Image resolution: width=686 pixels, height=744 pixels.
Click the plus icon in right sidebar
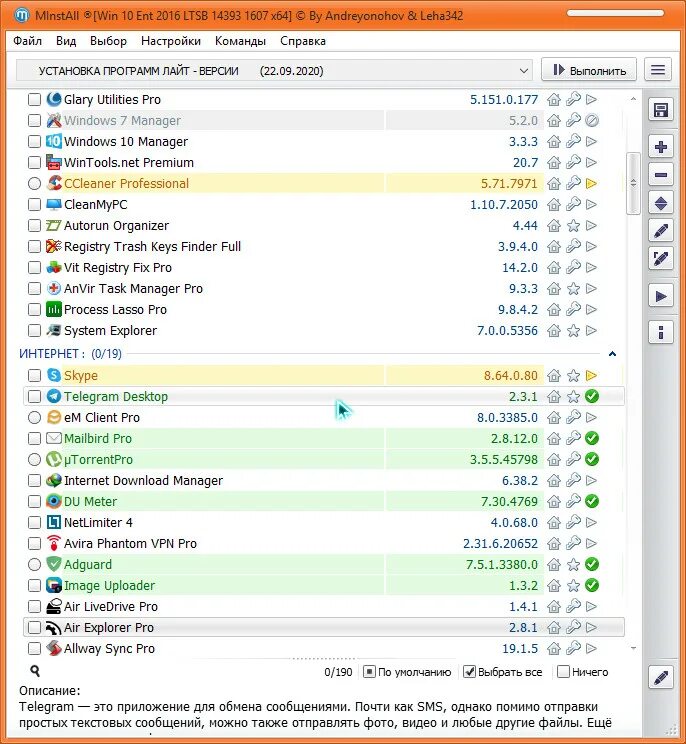pyautogui.click(x=661, y=147)
